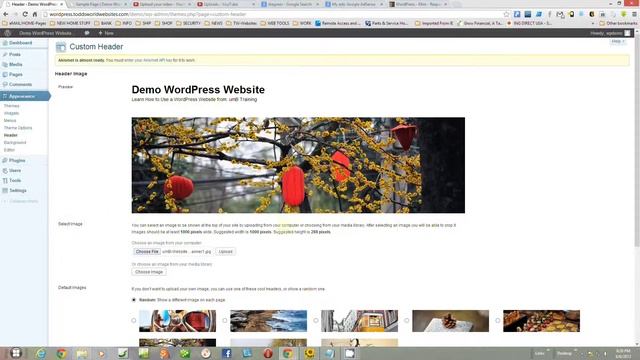
Task: Click the lantern header preview image
Action: click(298, 165)
